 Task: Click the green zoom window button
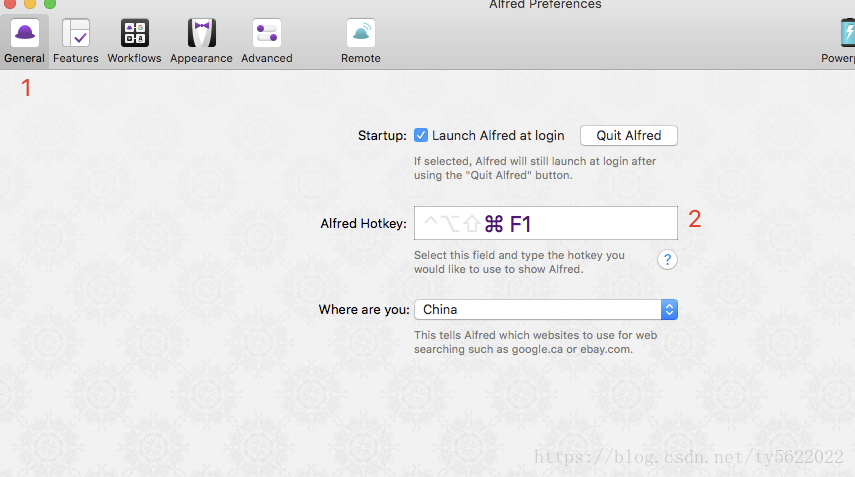pos(50,3)
